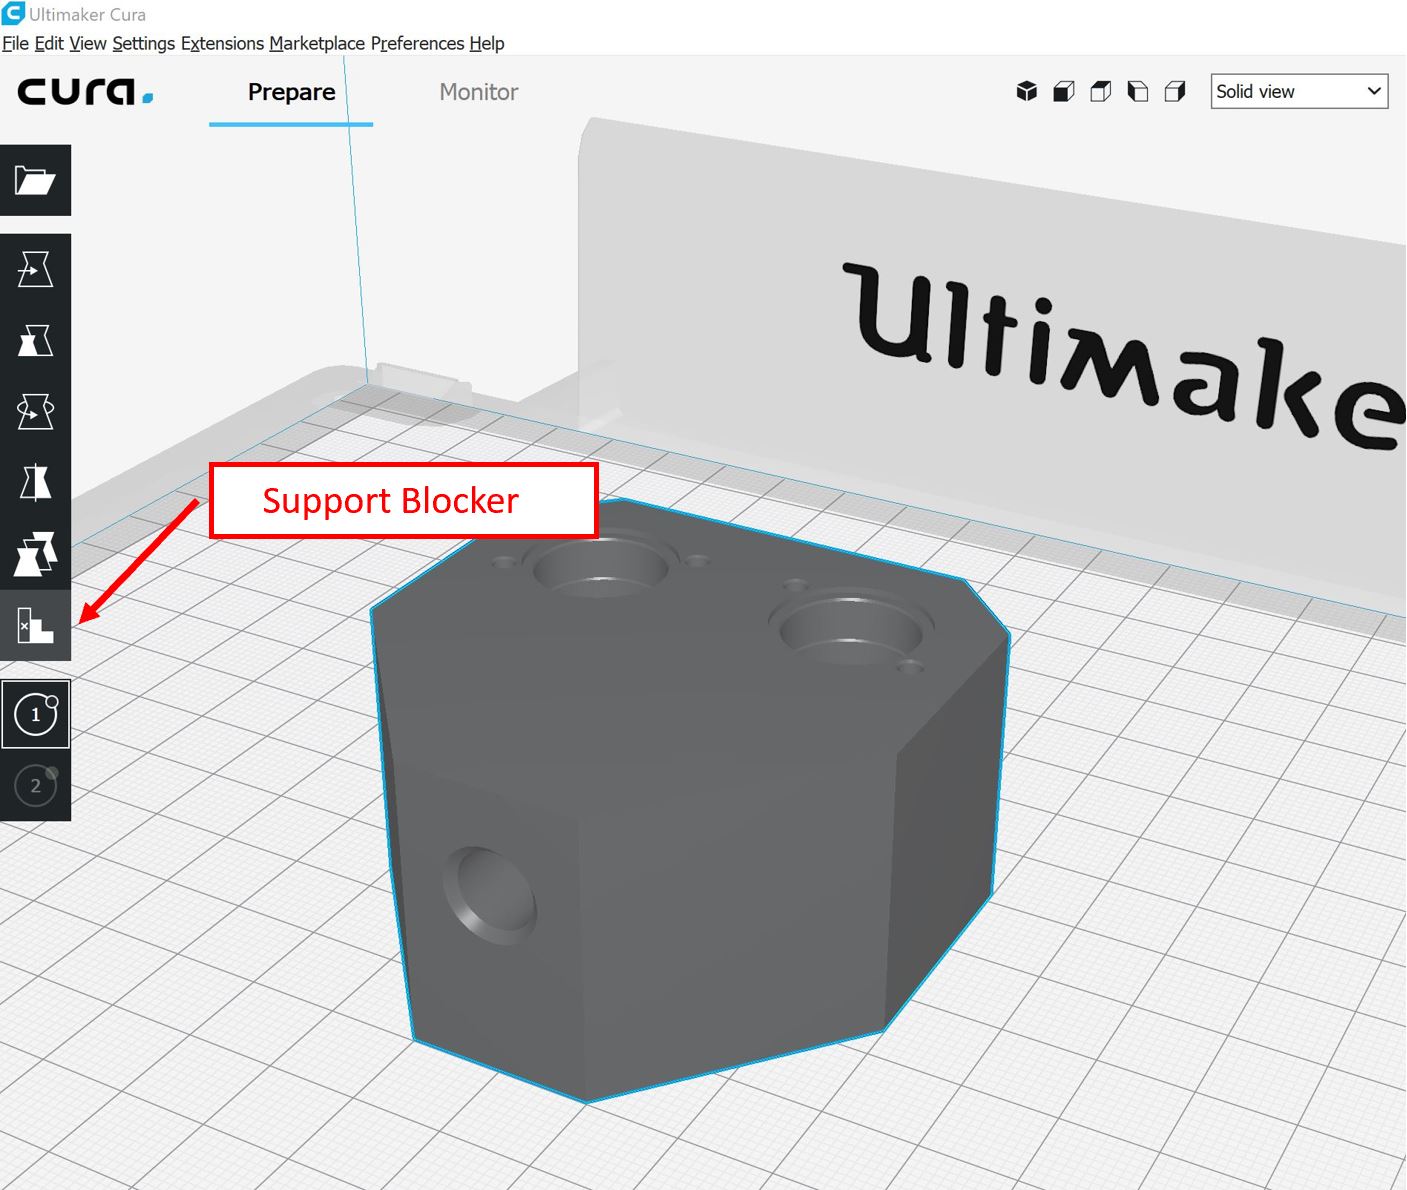Switch to the Monitor tab
The image size is (1407, 1190).
[x=478, y=92]
